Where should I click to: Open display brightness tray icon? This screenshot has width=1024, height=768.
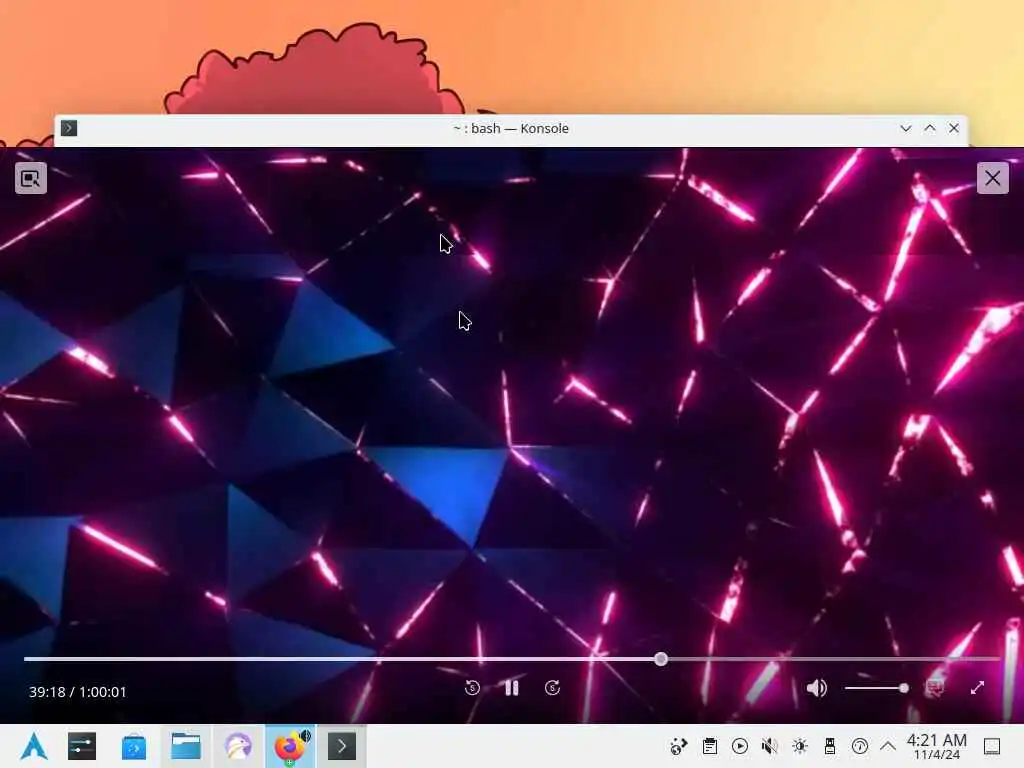click(x=800, y=746)
